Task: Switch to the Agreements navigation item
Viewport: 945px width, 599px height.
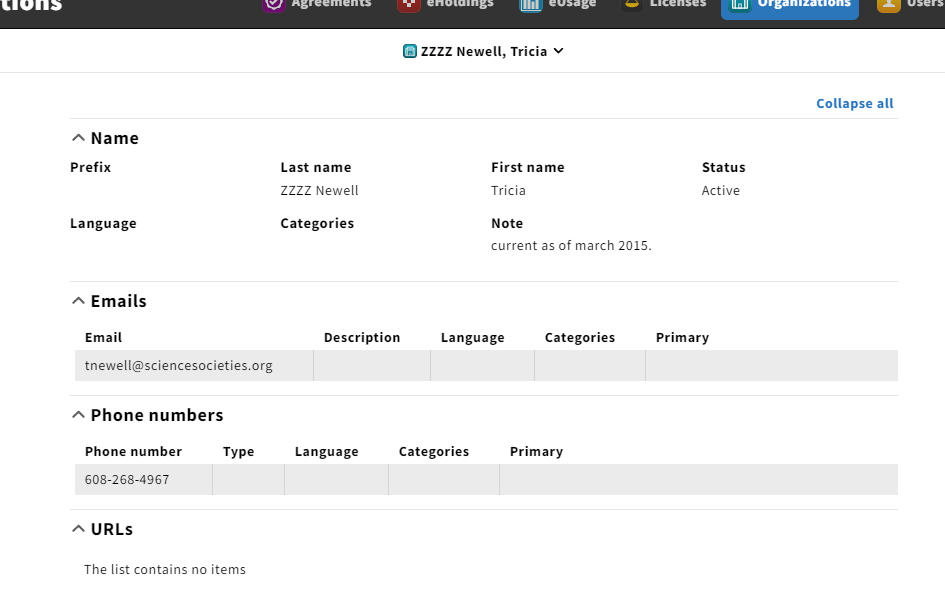Action: point(318,4)
